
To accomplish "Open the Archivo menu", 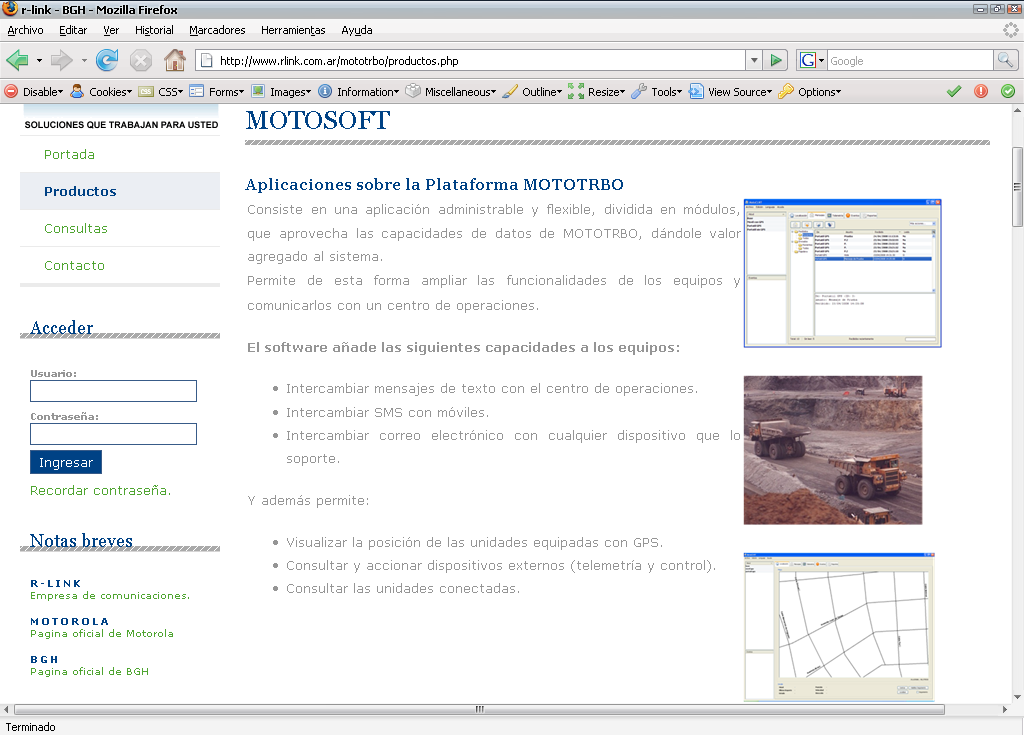I will pos(25,30).
